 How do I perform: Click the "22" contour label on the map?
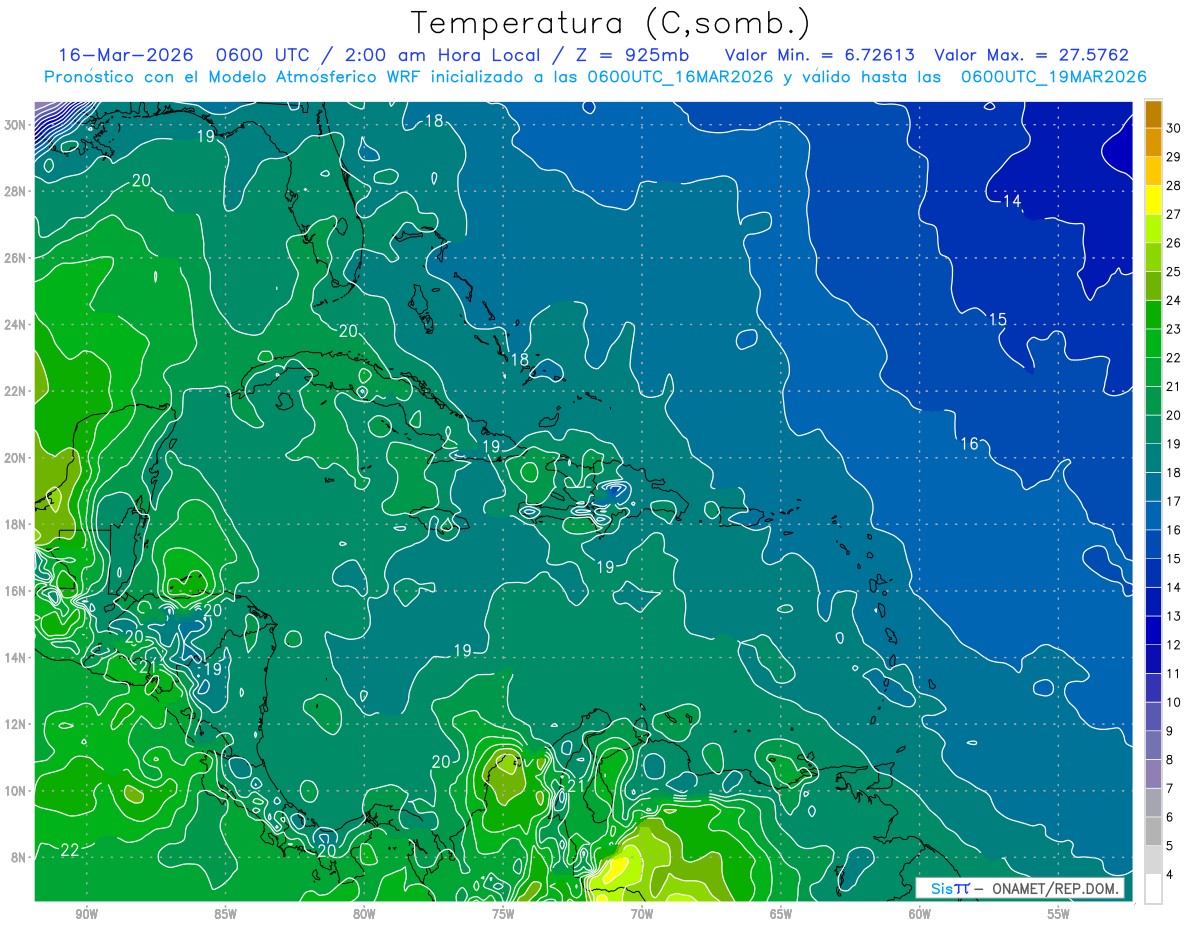[x=70, y=850]
